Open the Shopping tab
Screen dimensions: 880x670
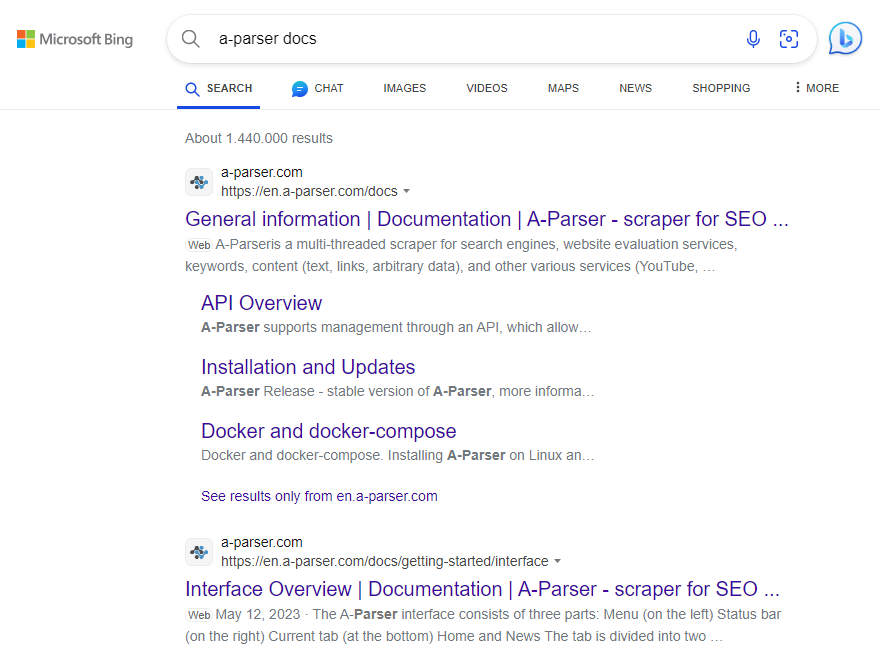[x=720, y=88]
